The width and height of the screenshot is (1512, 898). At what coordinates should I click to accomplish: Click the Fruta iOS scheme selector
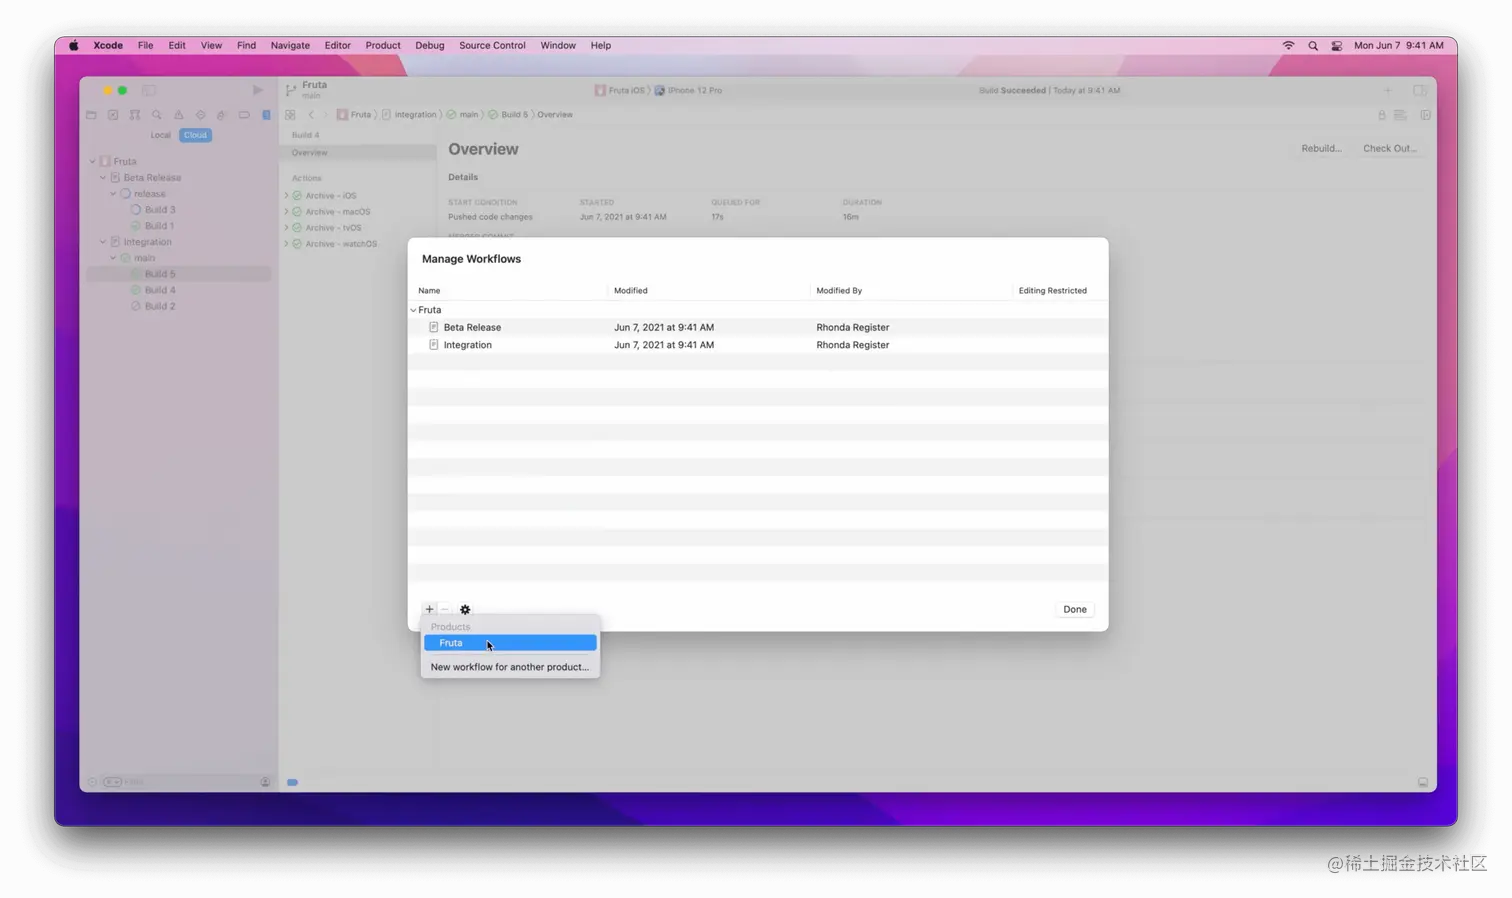(x=620, y=90)
